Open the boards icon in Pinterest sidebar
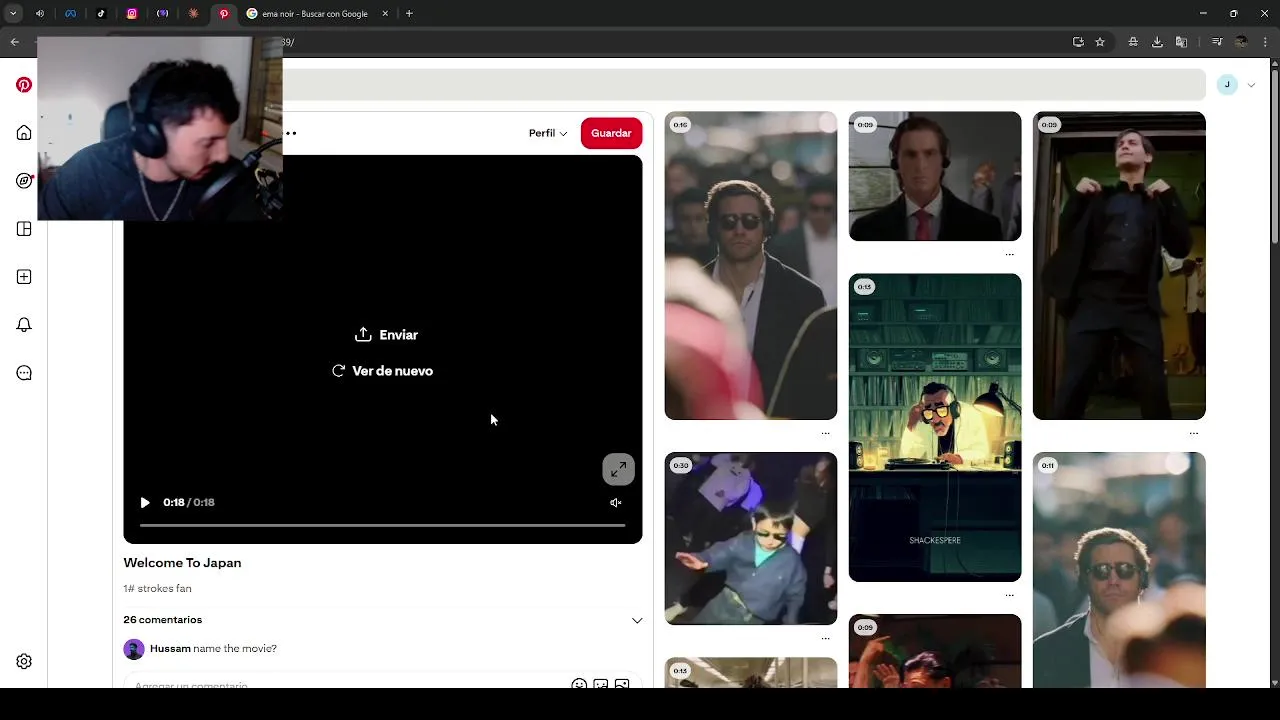 pos(24,229)
